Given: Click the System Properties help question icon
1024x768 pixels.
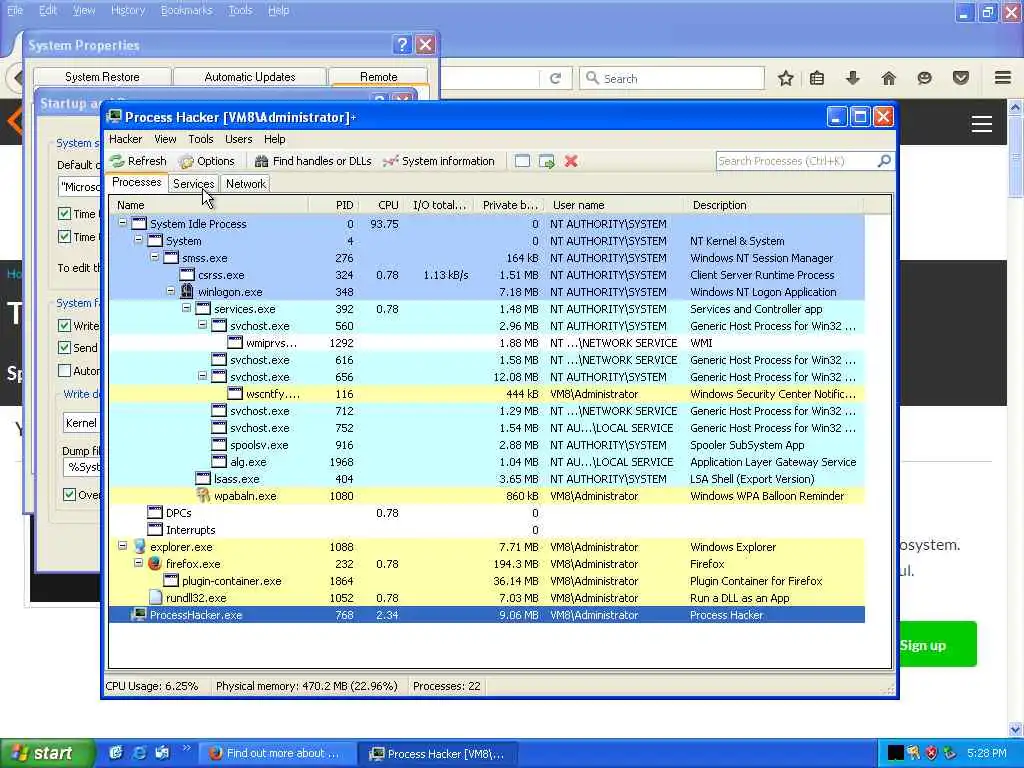Looking at the screenshot, I should click(x=402, y=44).
